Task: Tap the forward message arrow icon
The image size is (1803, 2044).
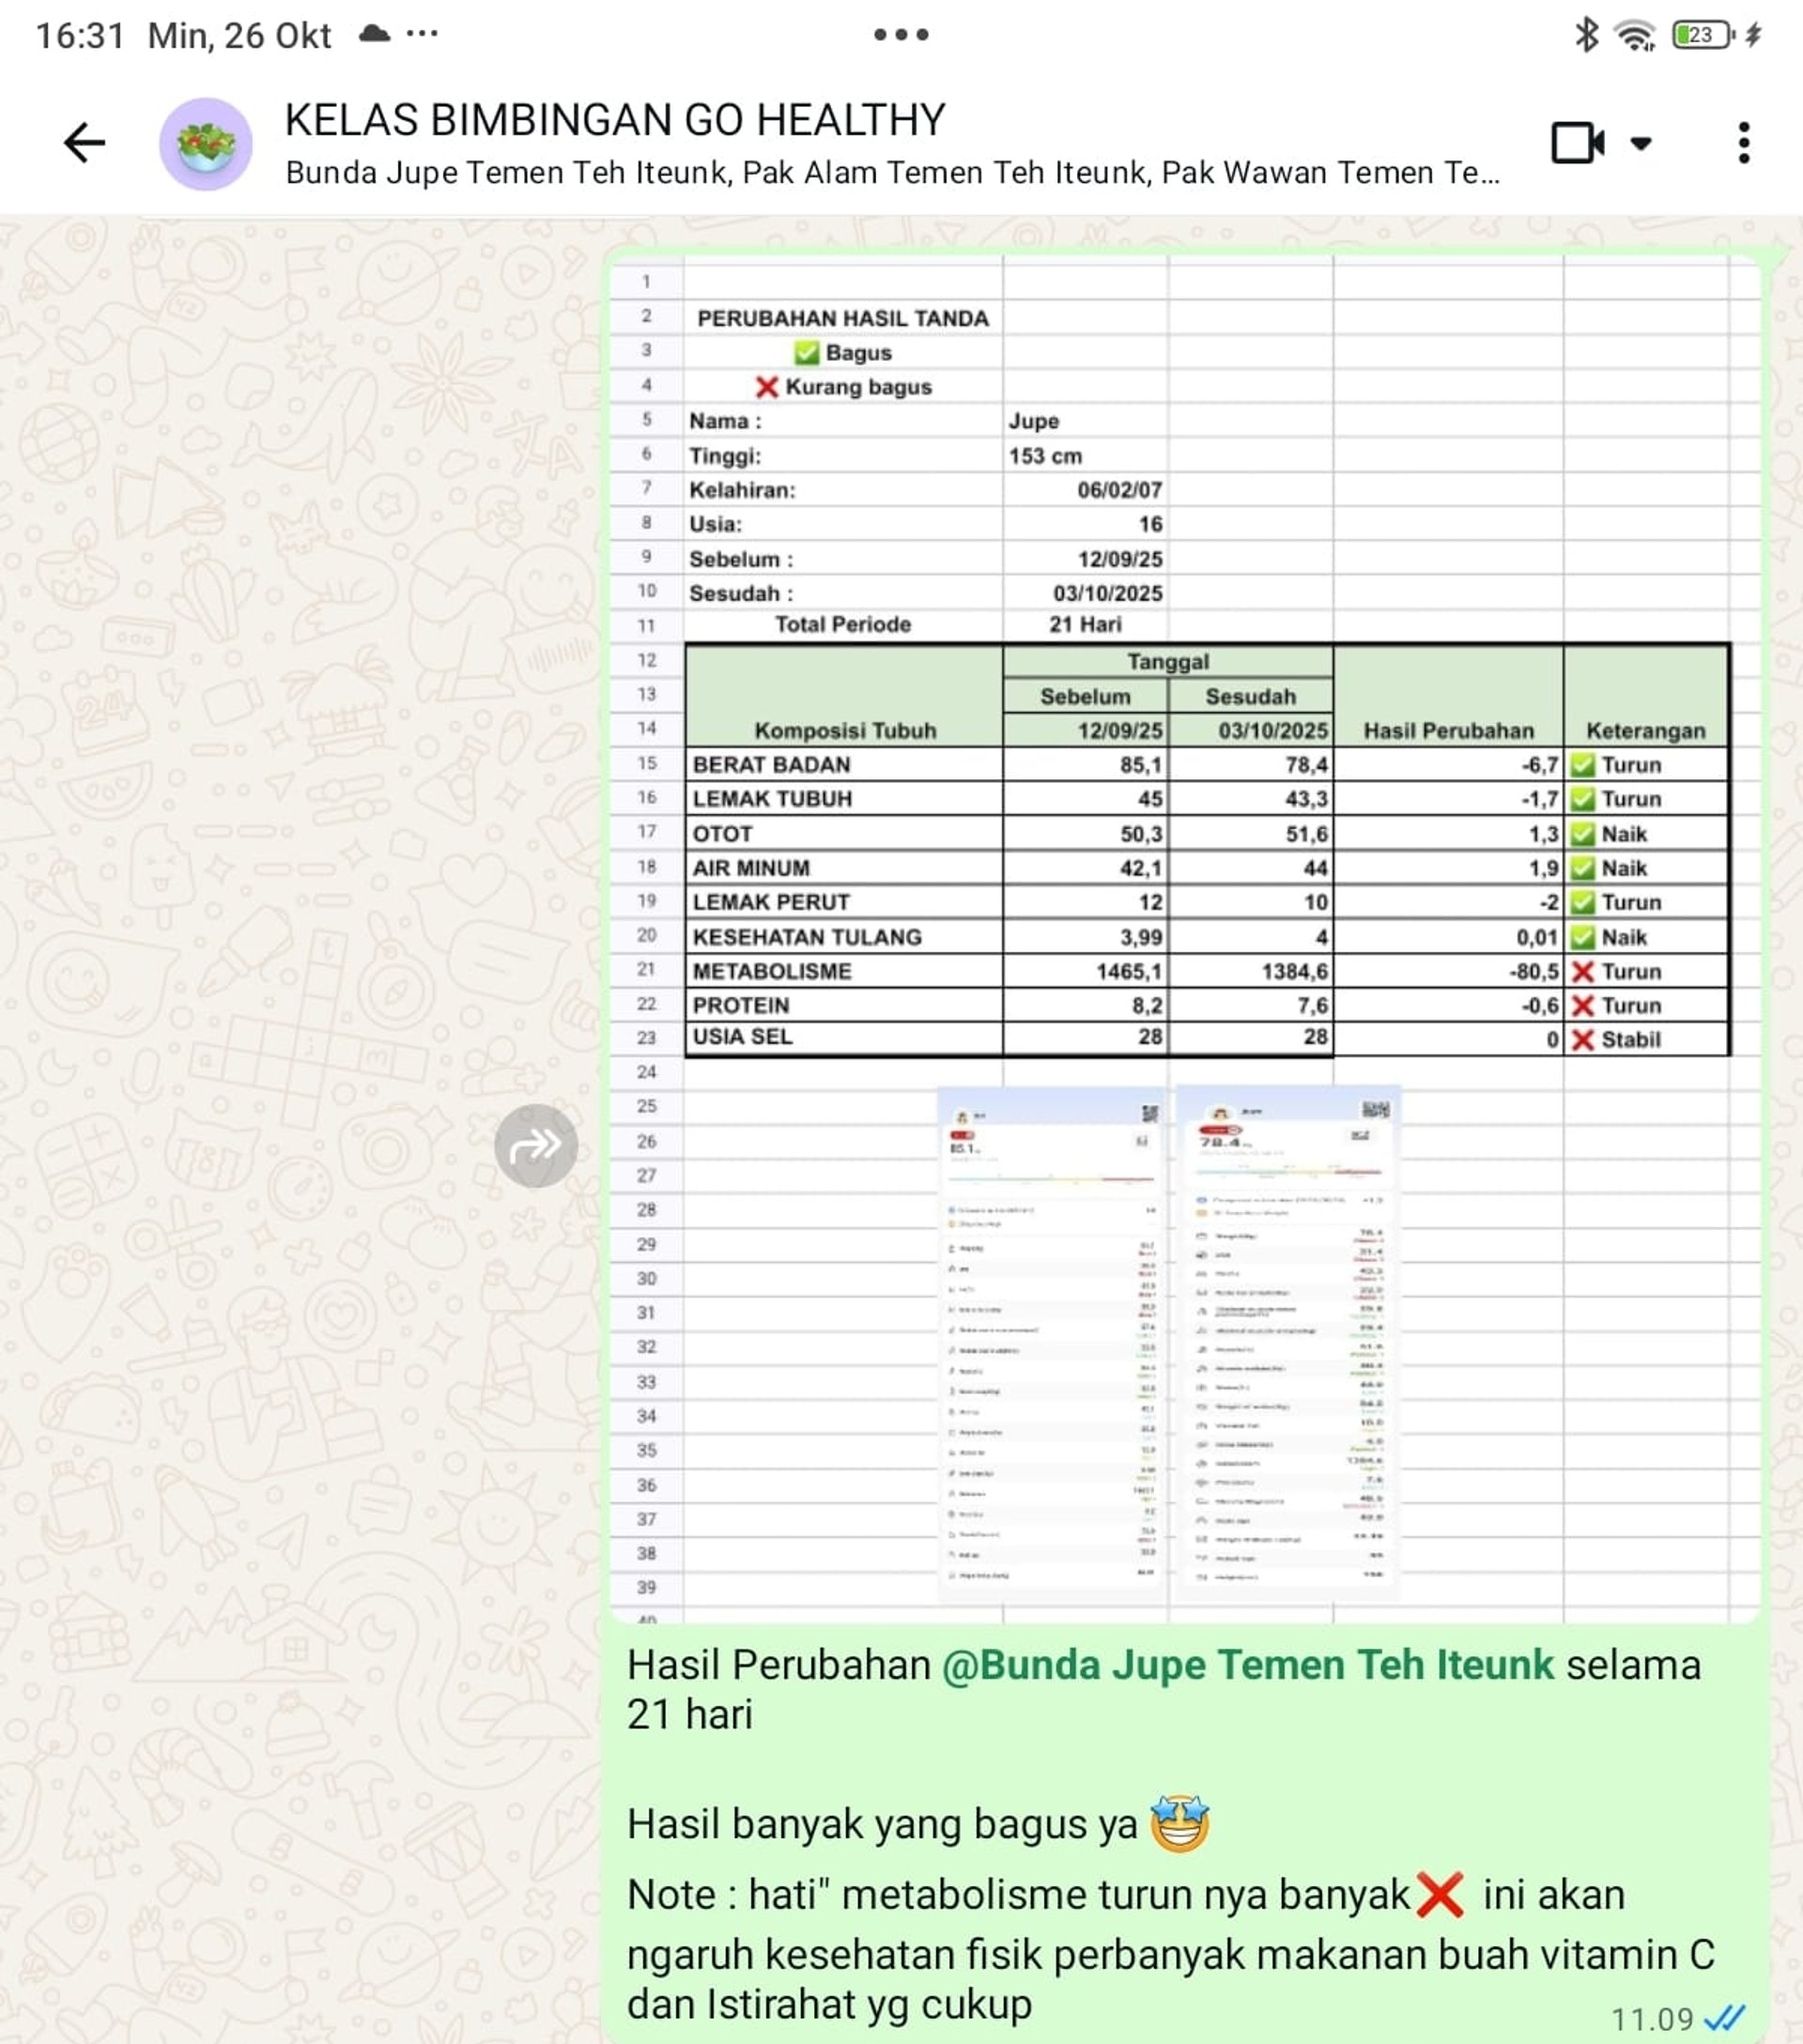Action: [x=536, y=1145]
